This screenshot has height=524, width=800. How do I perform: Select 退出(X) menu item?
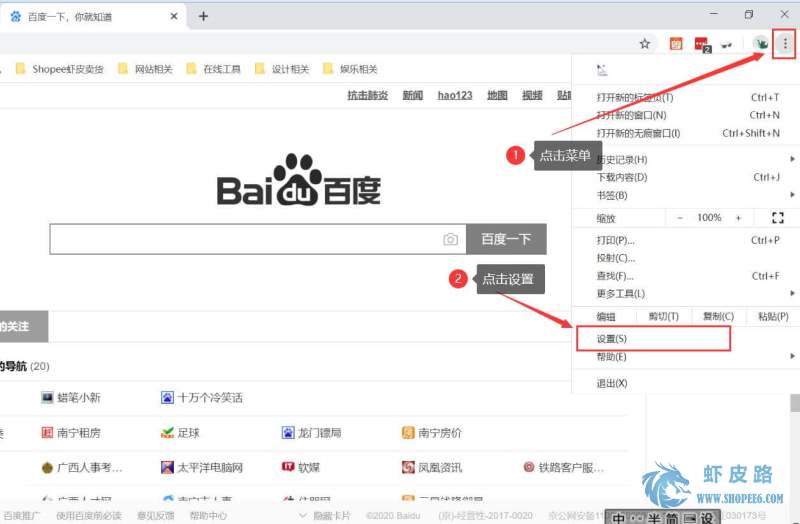686,383
